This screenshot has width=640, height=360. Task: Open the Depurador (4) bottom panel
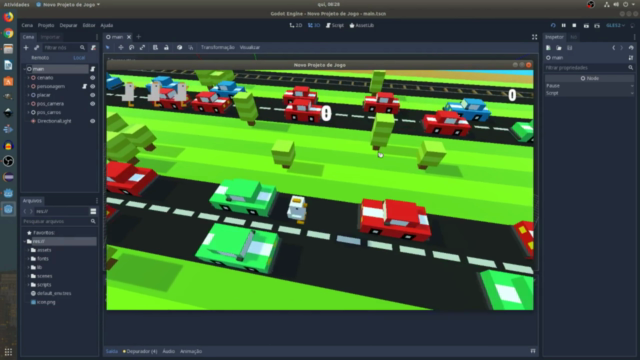point(140,351)
